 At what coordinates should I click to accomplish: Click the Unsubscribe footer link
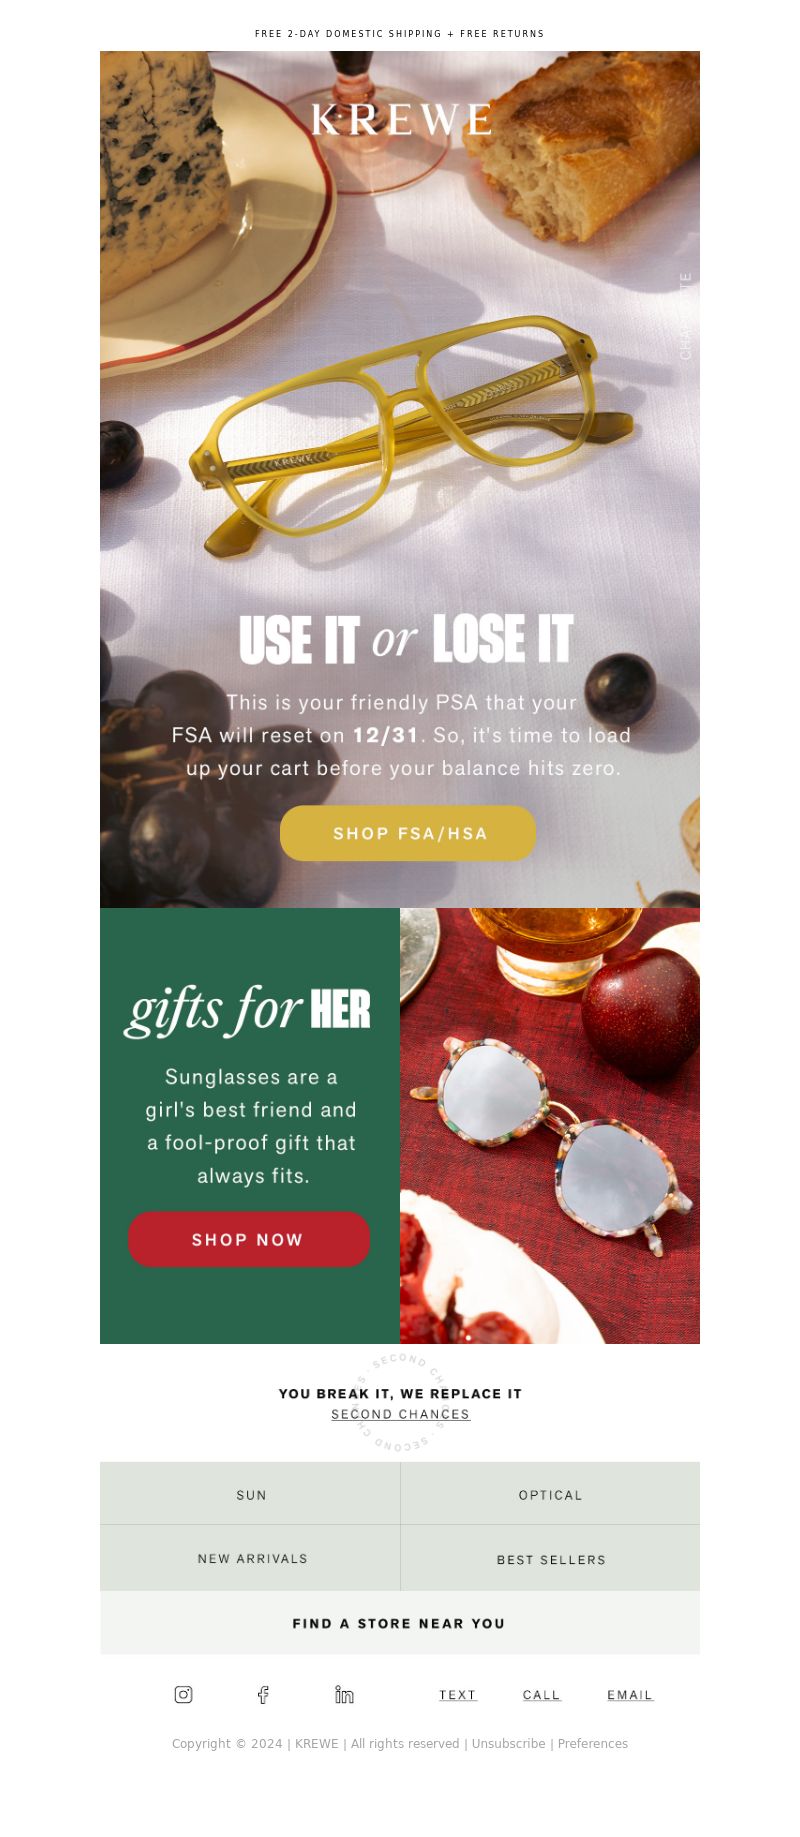click(x=508, y=1743)
